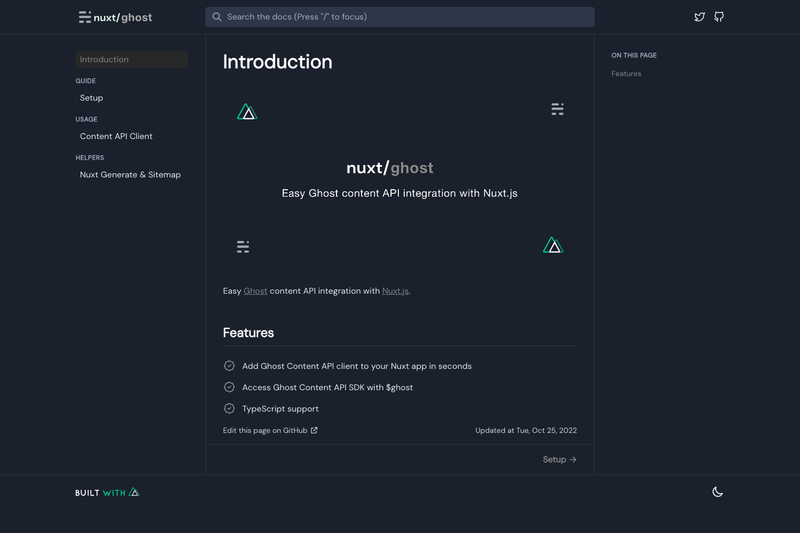Open the Twitter icon link in header

[699, 17]
